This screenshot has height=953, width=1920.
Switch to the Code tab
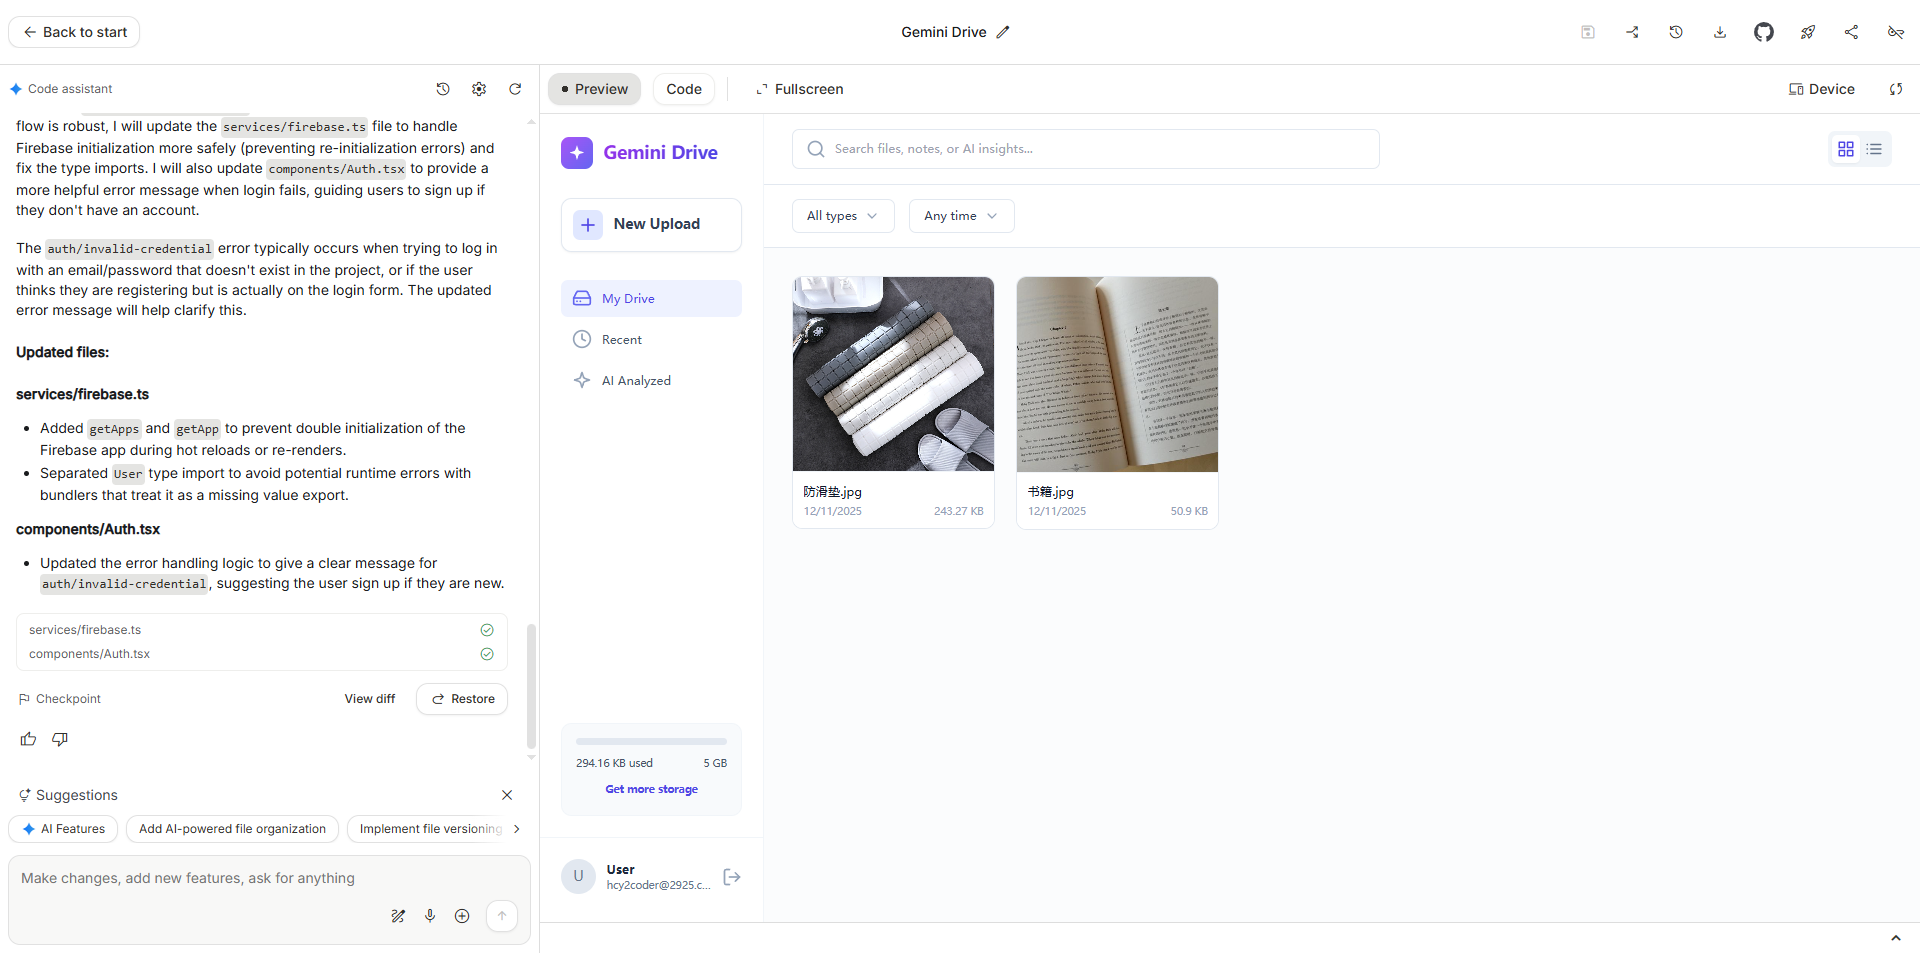684,89
